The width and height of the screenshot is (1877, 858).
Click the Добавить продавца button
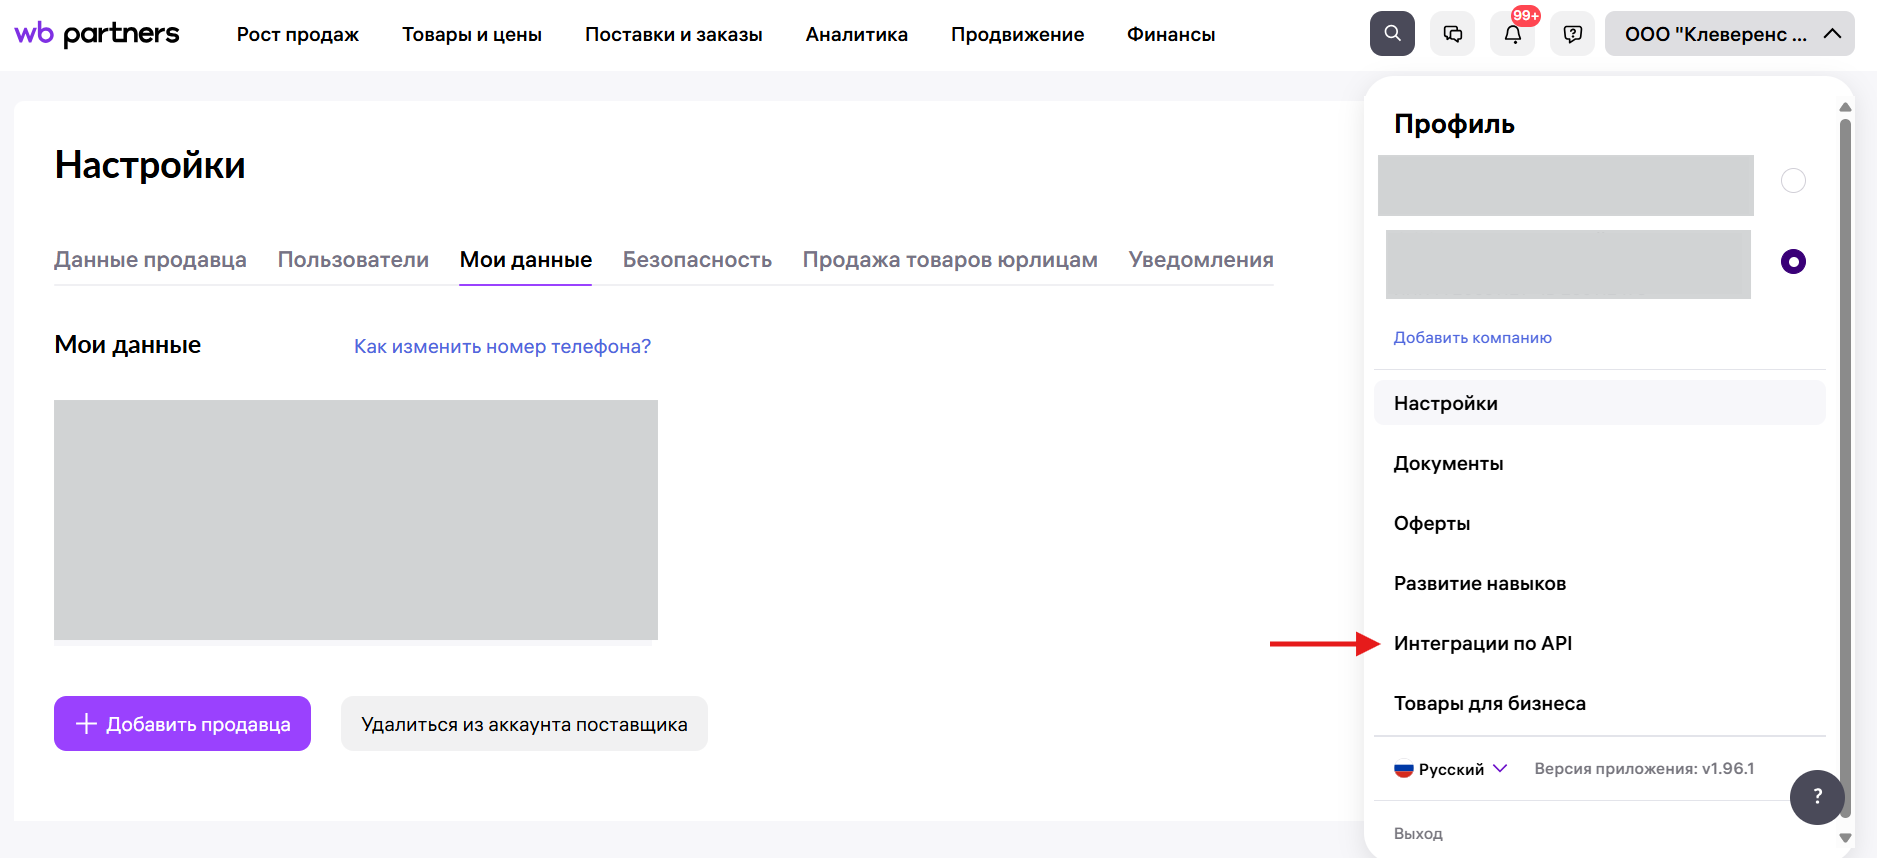(x=182, y=724)
